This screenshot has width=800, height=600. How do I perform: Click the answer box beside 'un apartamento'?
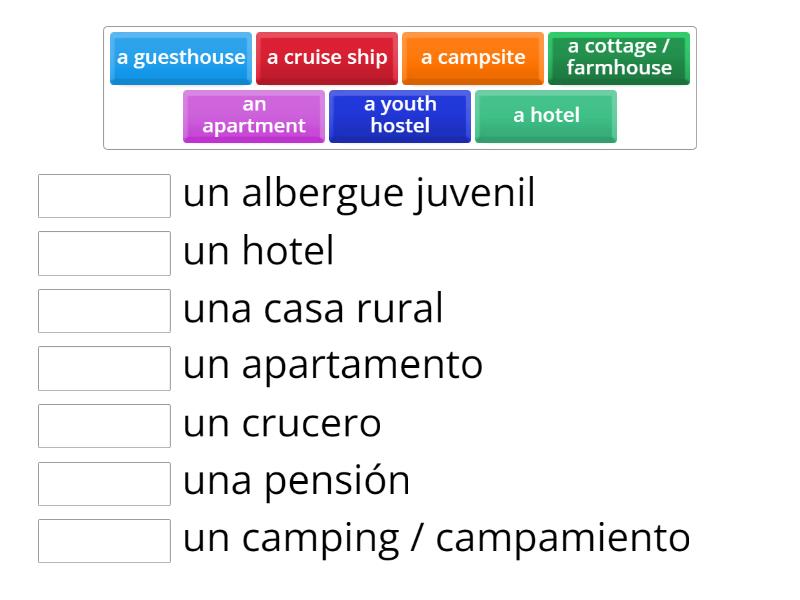(x=104, y=367)
